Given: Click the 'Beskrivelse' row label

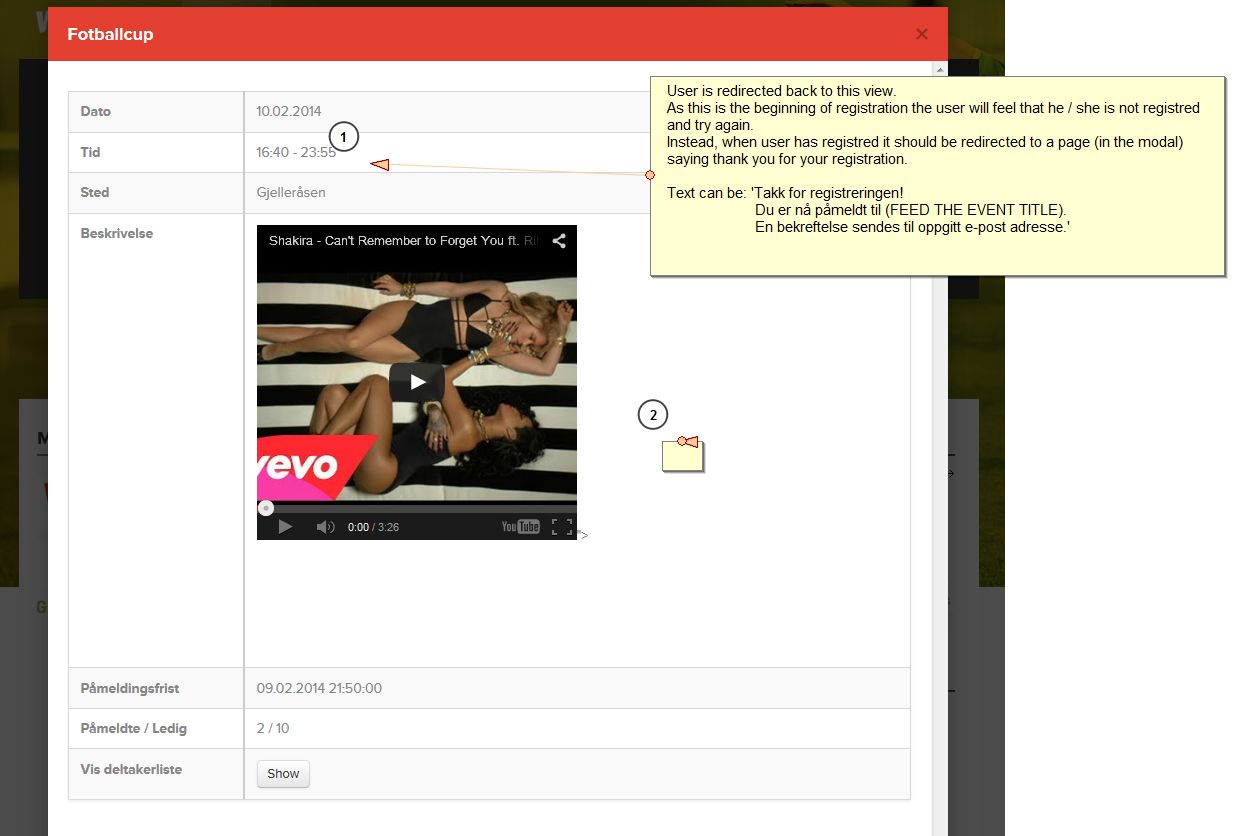Looking at the screenshot, I should click(x=117, y=234).
